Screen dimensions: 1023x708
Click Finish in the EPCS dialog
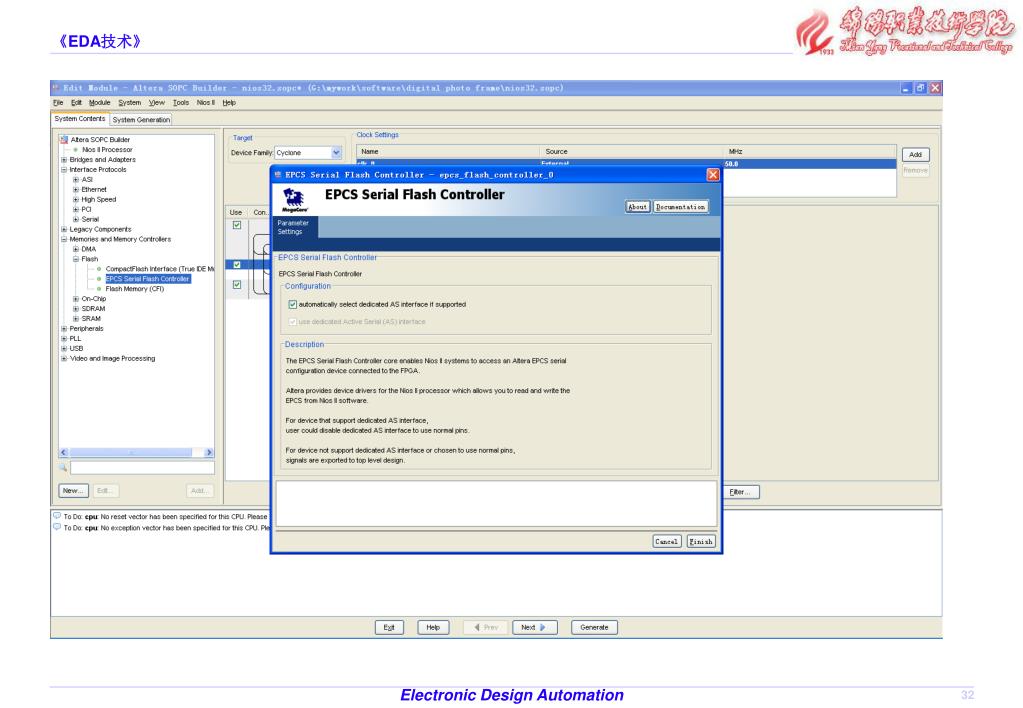(701, 542)
